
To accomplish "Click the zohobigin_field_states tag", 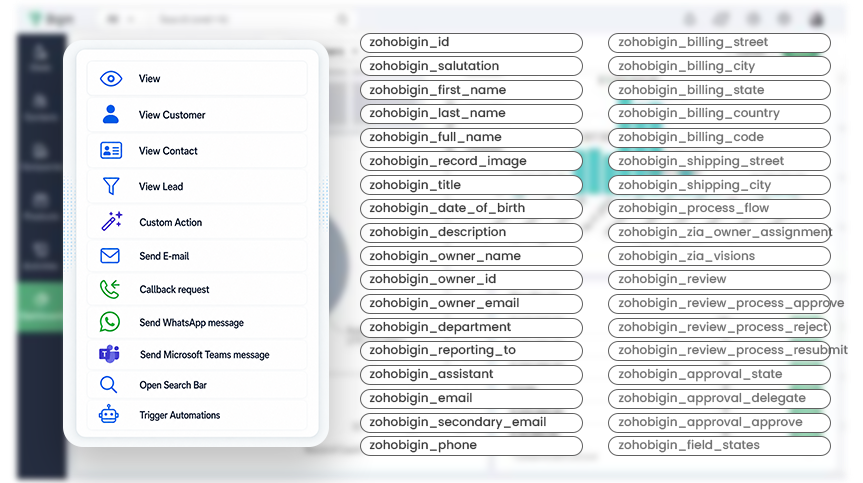I will [719, 446].
